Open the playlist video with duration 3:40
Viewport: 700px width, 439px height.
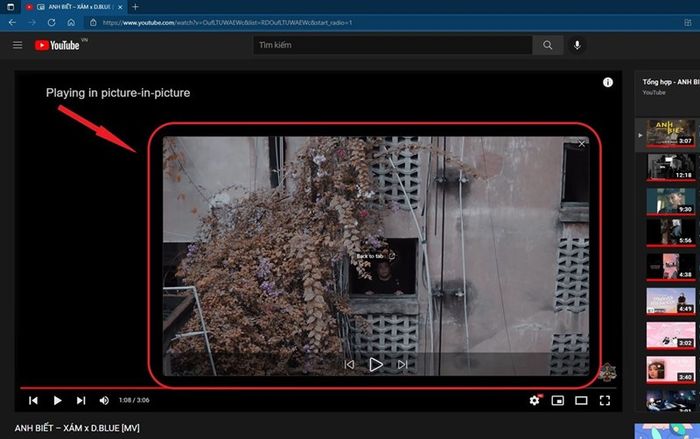point(671,369)
